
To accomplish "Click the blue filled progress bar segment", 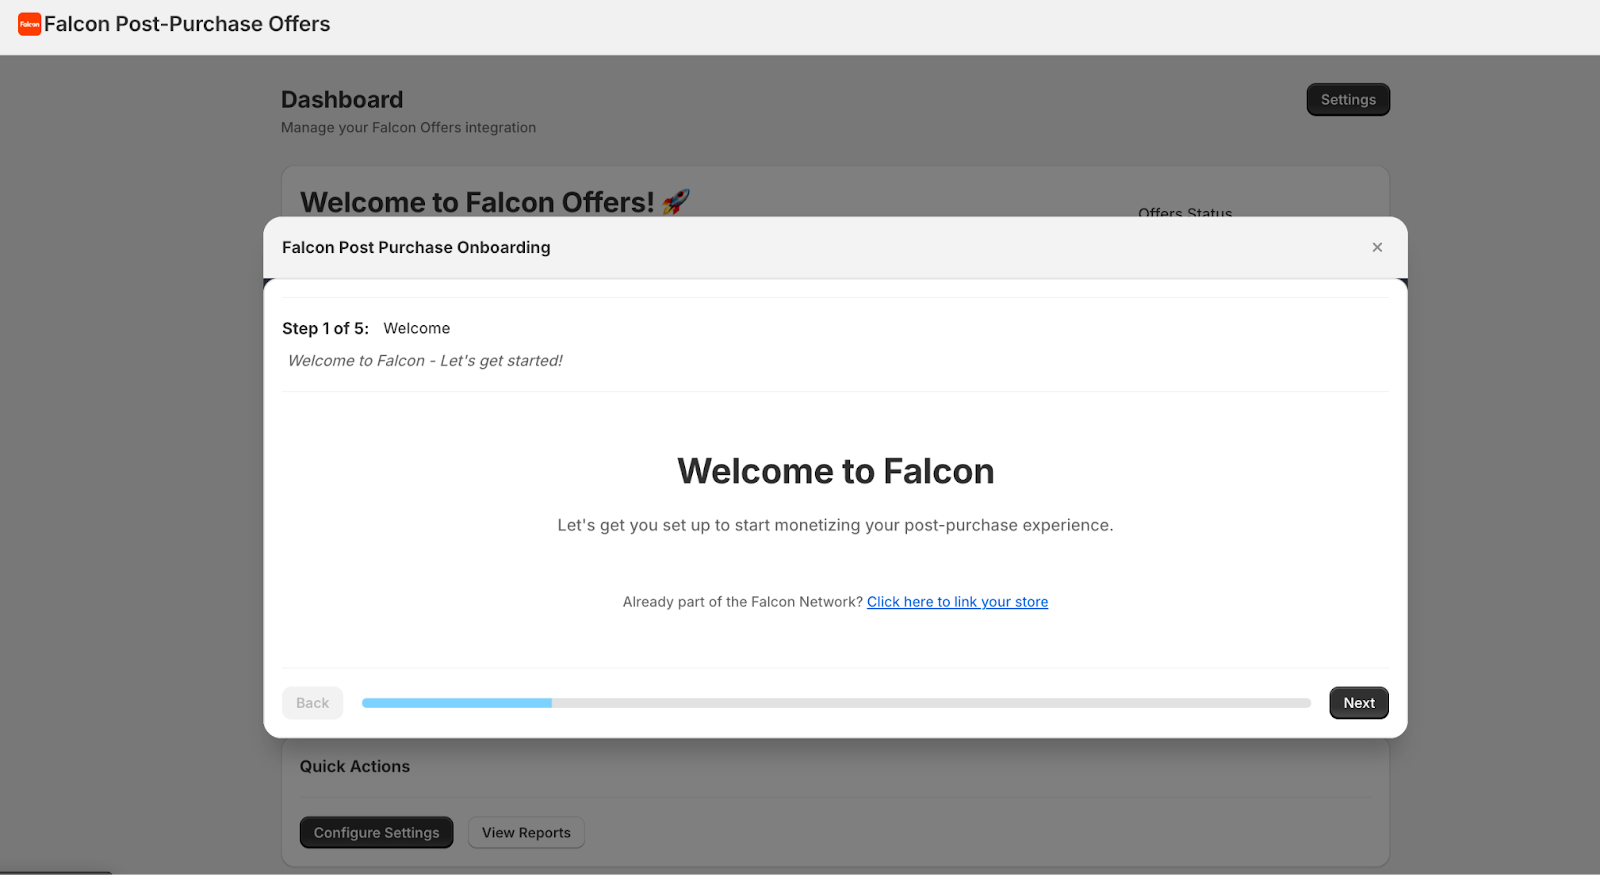I will click(456, 703).
